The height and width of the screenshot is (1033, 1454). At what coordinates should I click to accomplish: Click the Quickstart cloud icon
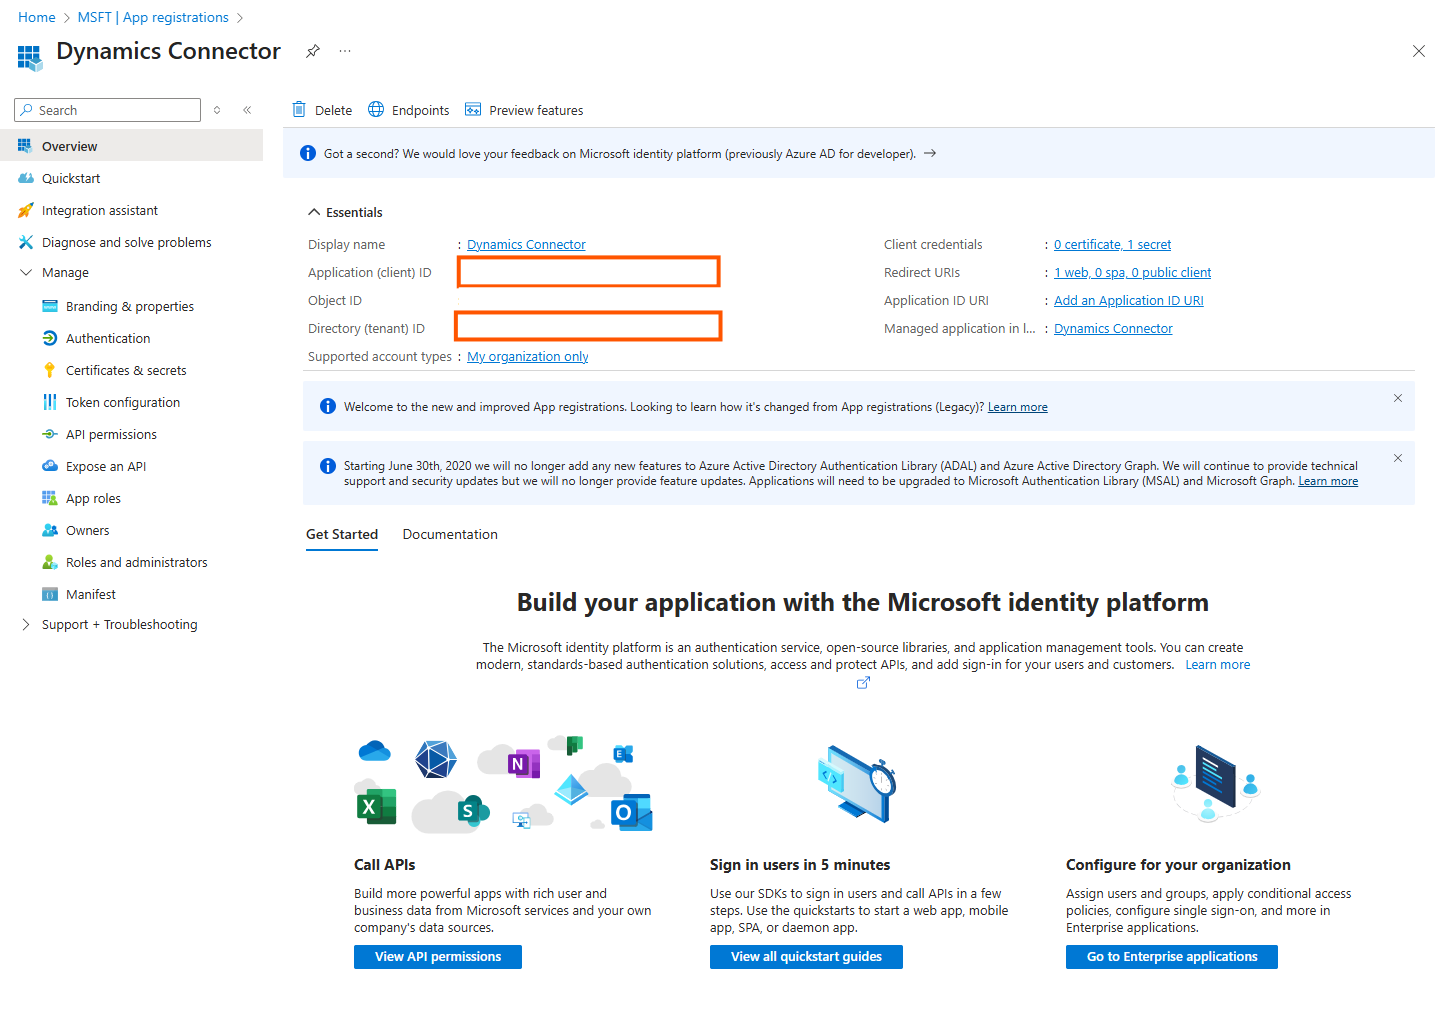pos(26,178)
